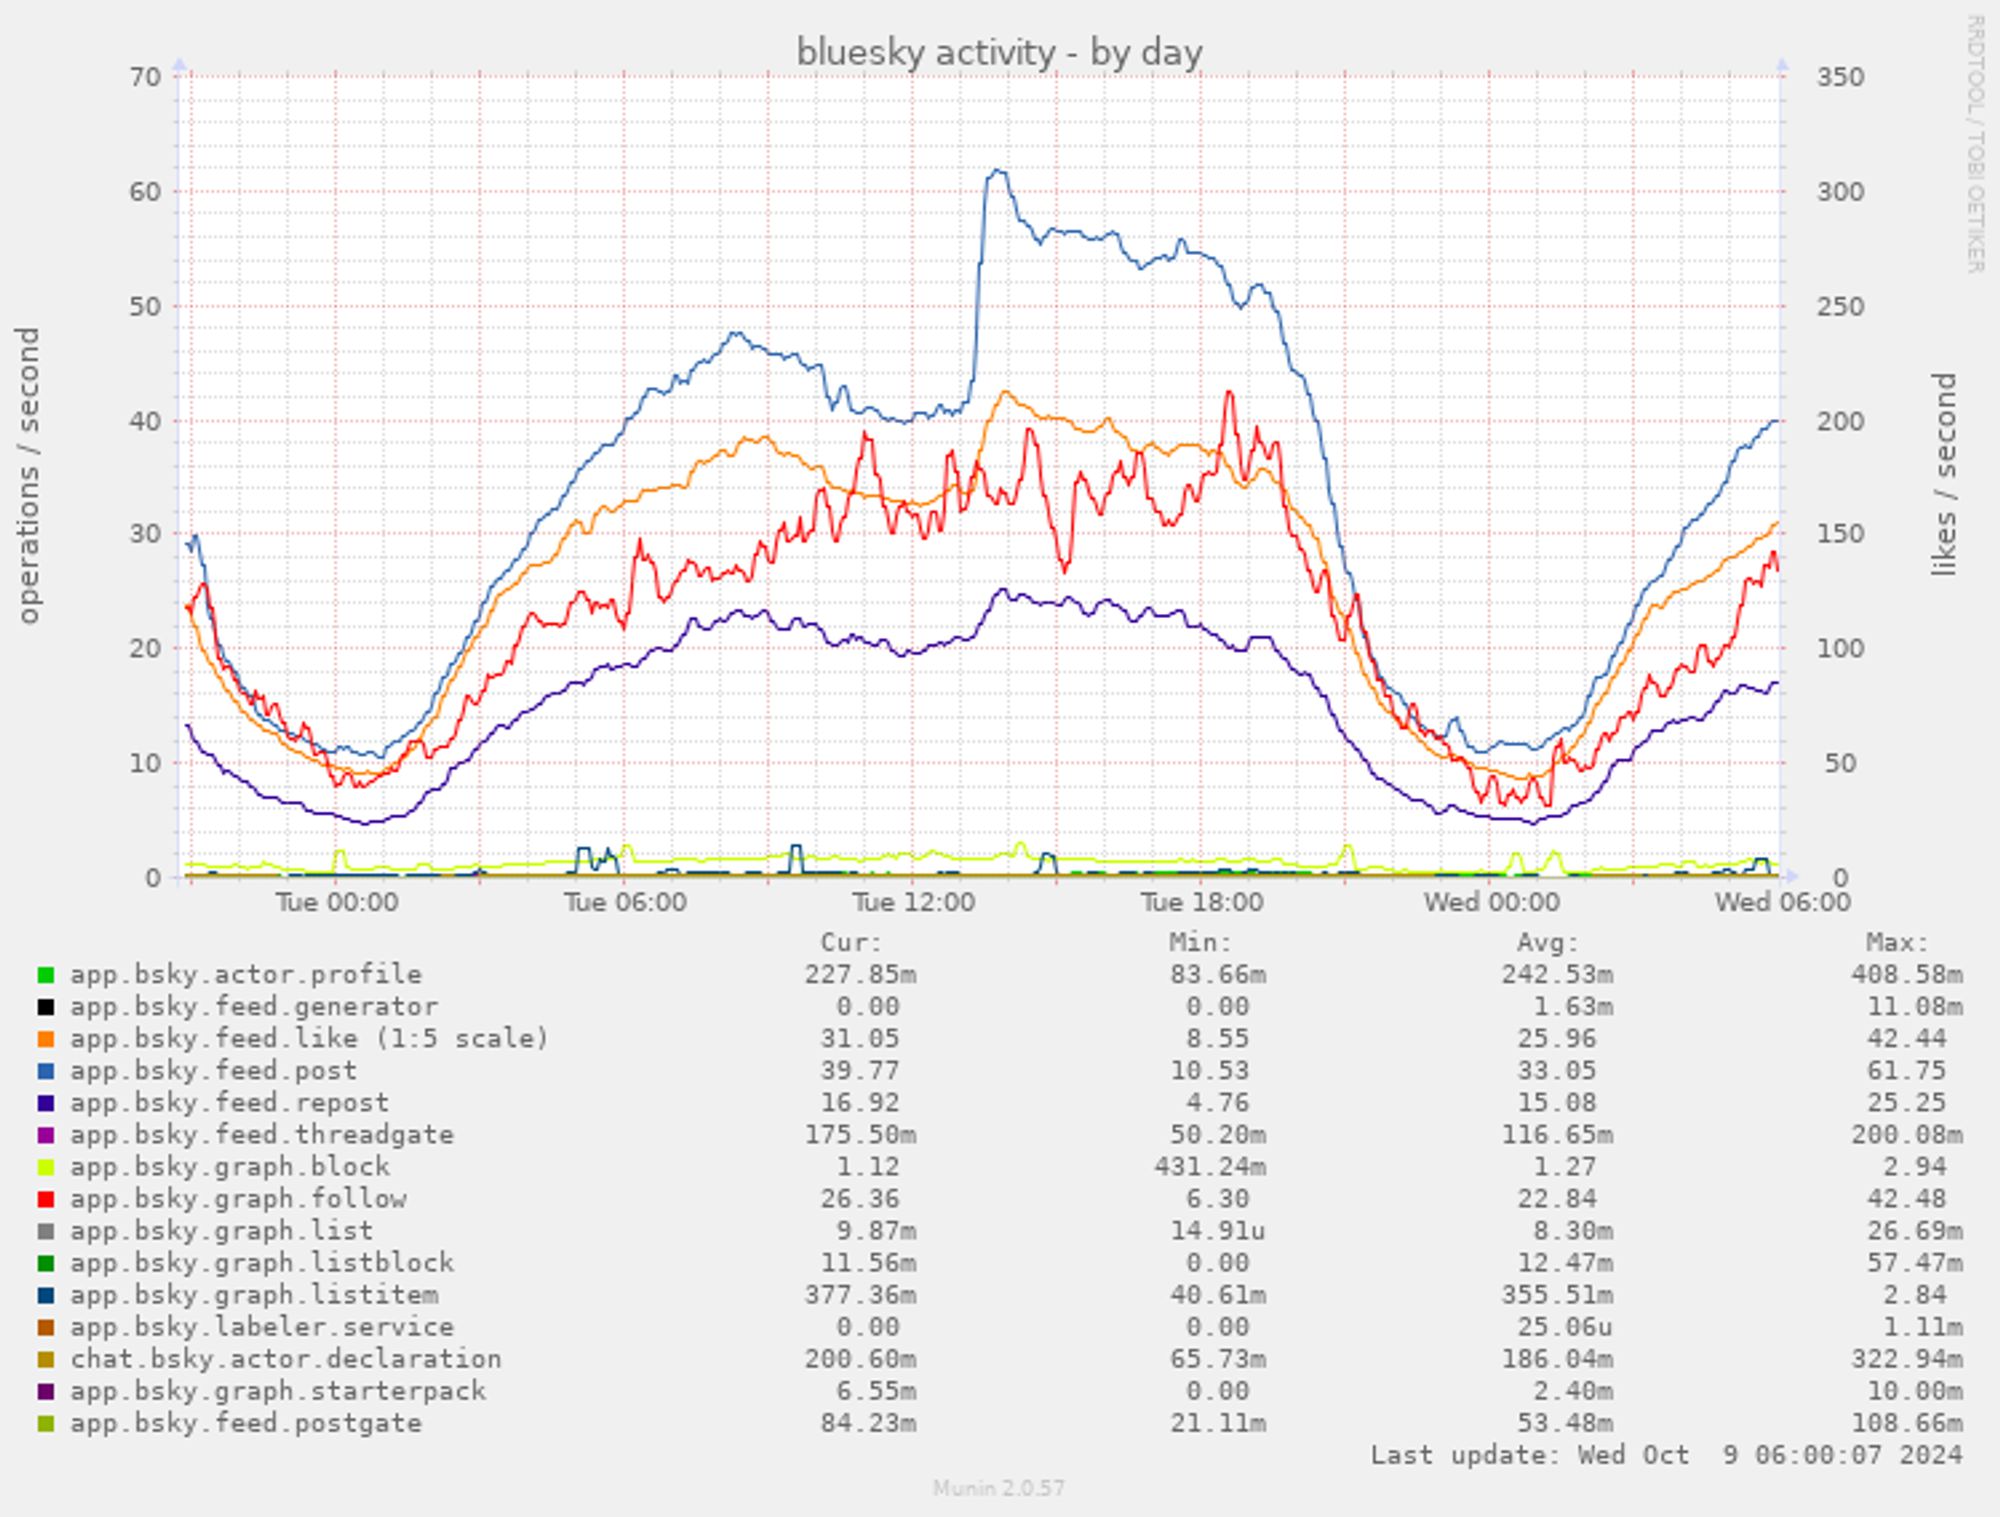Select the legend label app.bsky.graph.listblock
Screen dimensions: 2000x1517
tap(262, 1262)
